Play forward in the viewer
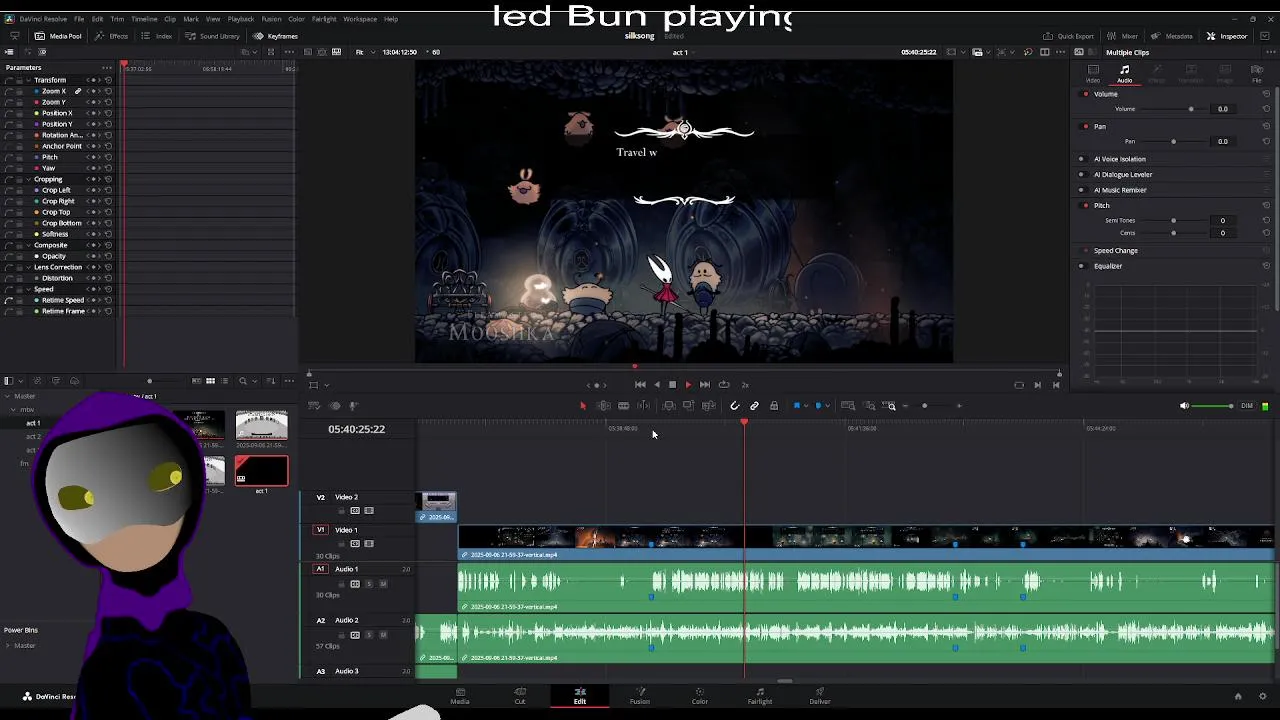Screen dimensions: 1280x720 688,384
